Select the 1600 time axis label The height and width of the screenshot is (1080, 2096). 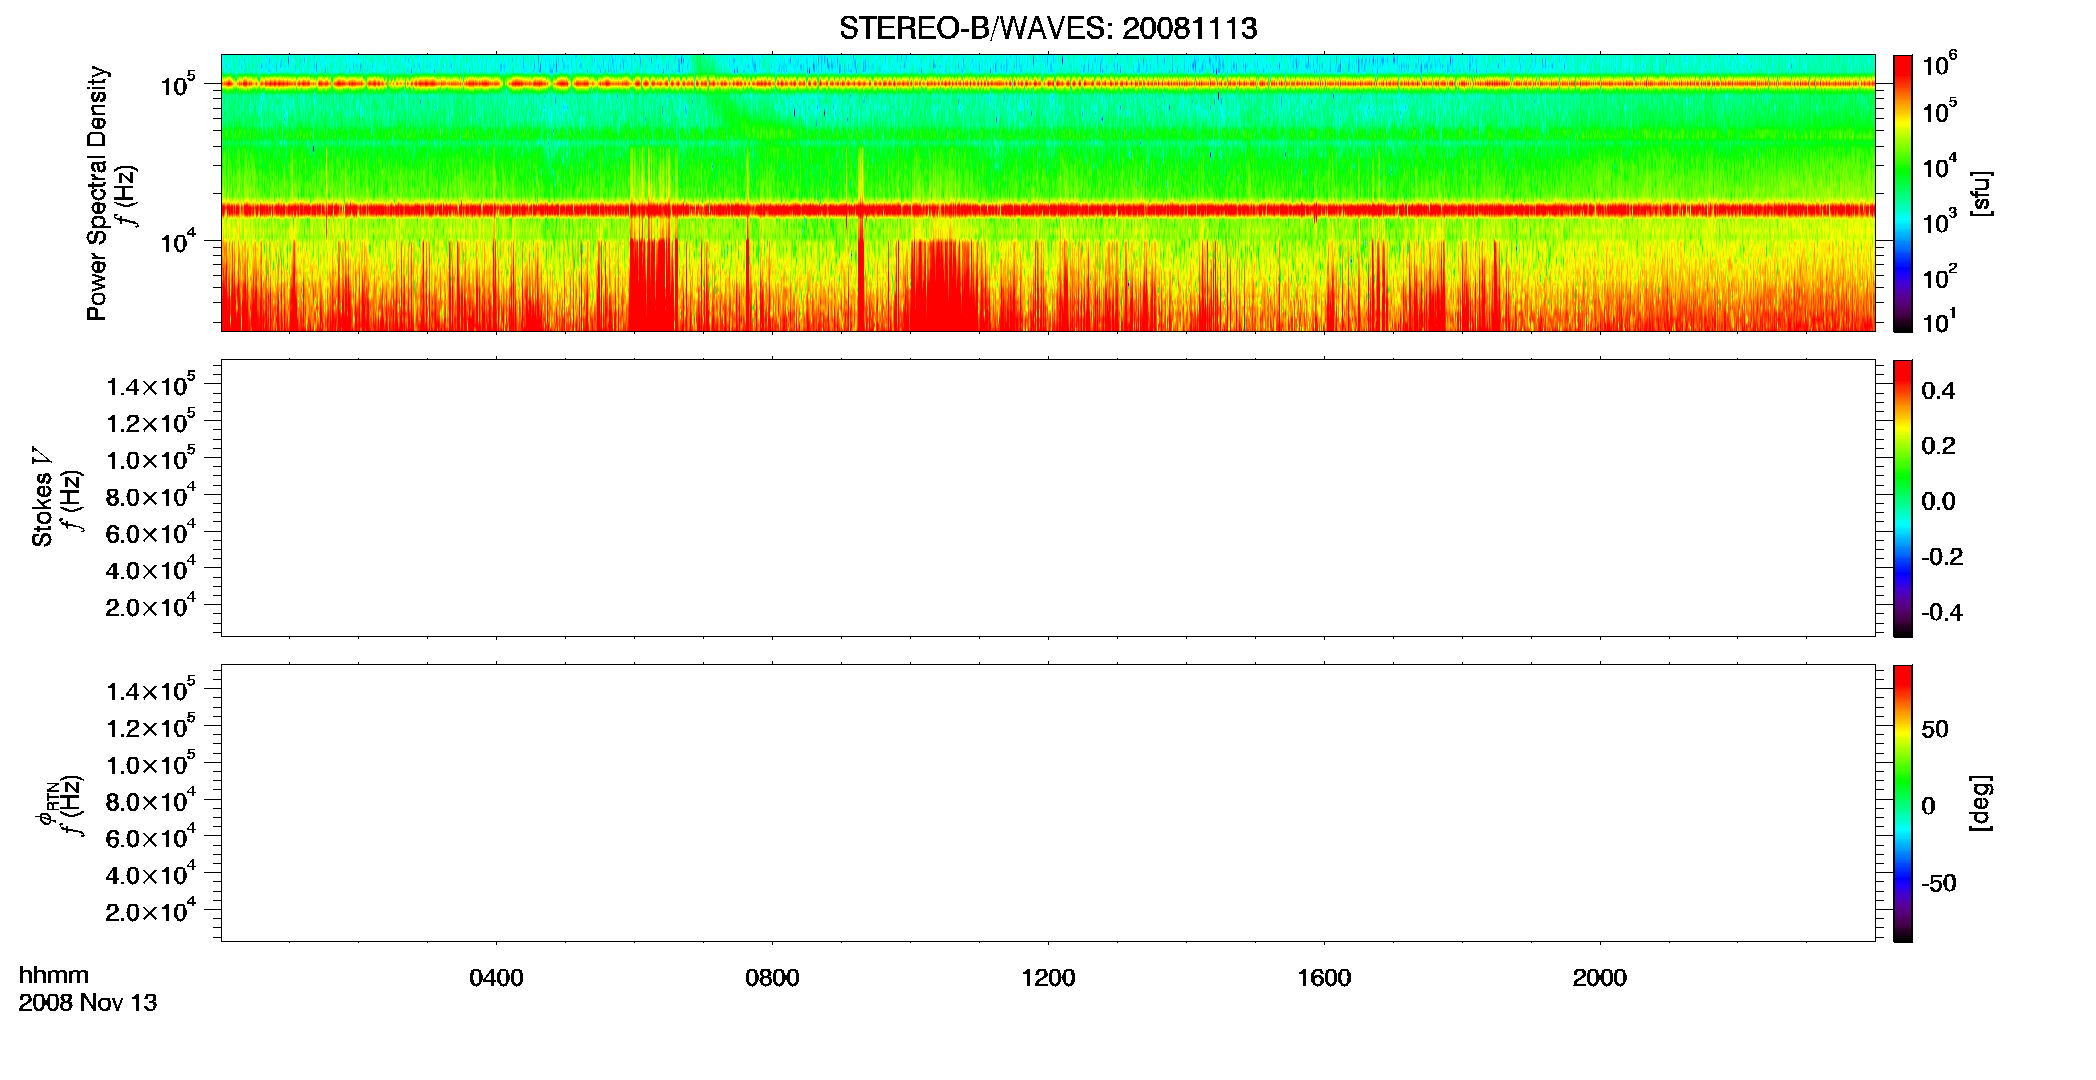point(1324,978)
